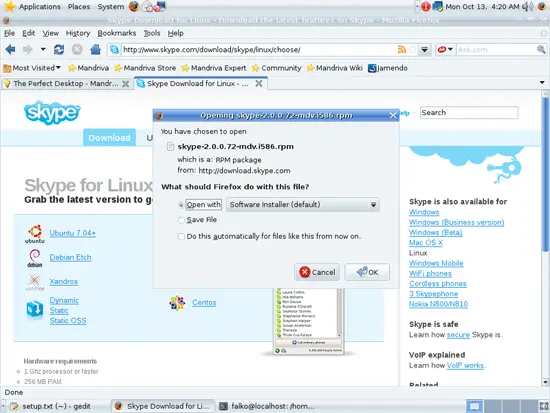Open the list all tabs dropdown arrow
The height and width of the screenshot is (413, 550).
click(542, 83)
